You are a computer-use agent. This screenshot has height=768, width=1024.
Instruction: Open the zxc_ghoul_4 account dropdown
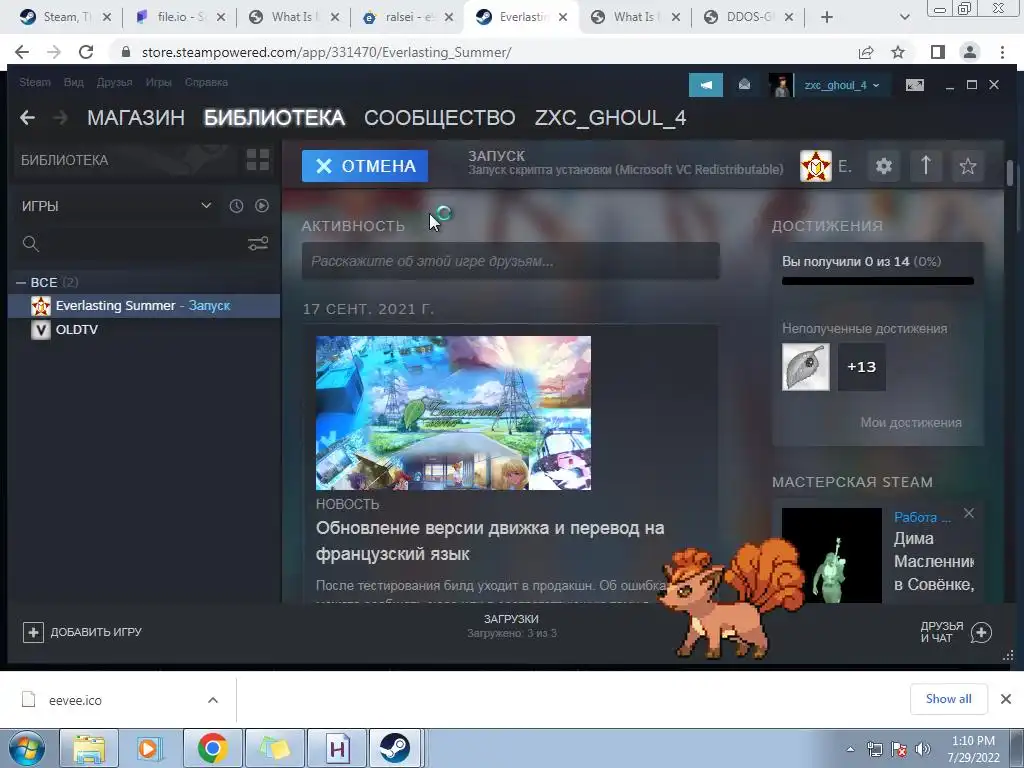[842, 85]
